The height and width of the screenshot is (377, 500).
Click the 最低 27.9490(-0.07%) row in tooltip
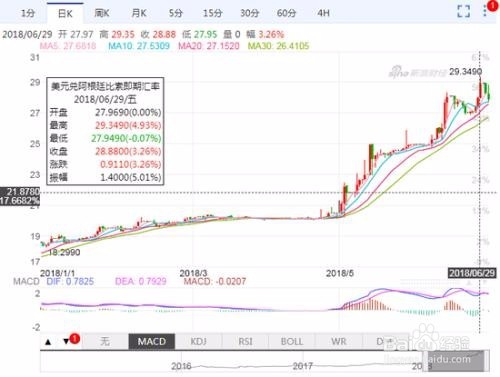105,138
